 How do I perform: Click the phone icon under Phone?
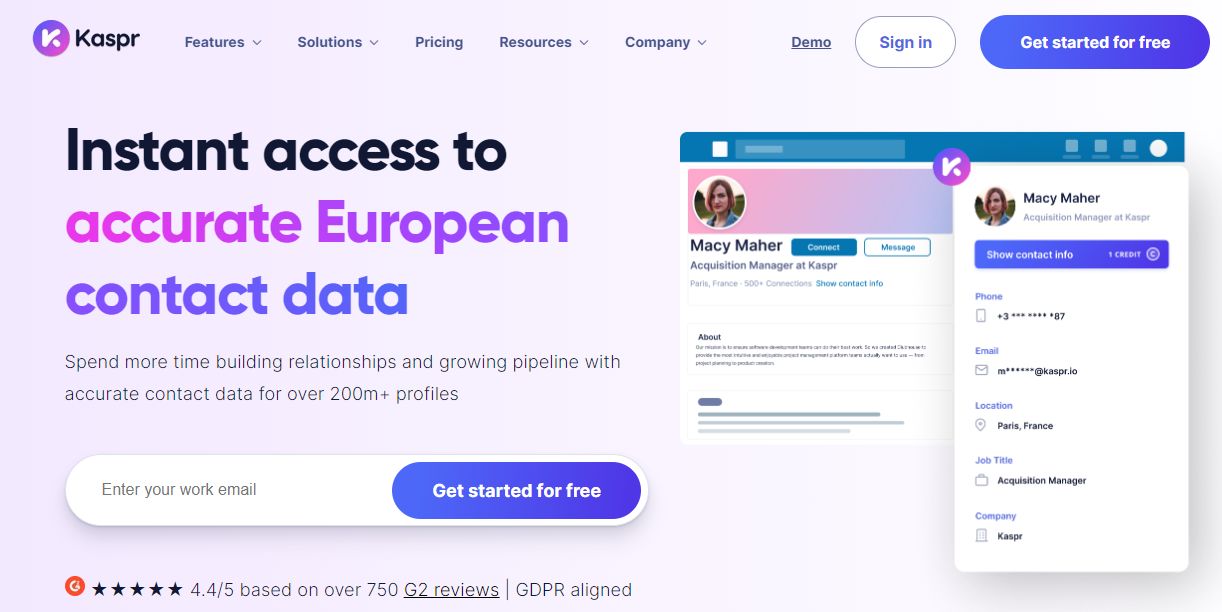(x=981, y=316)
